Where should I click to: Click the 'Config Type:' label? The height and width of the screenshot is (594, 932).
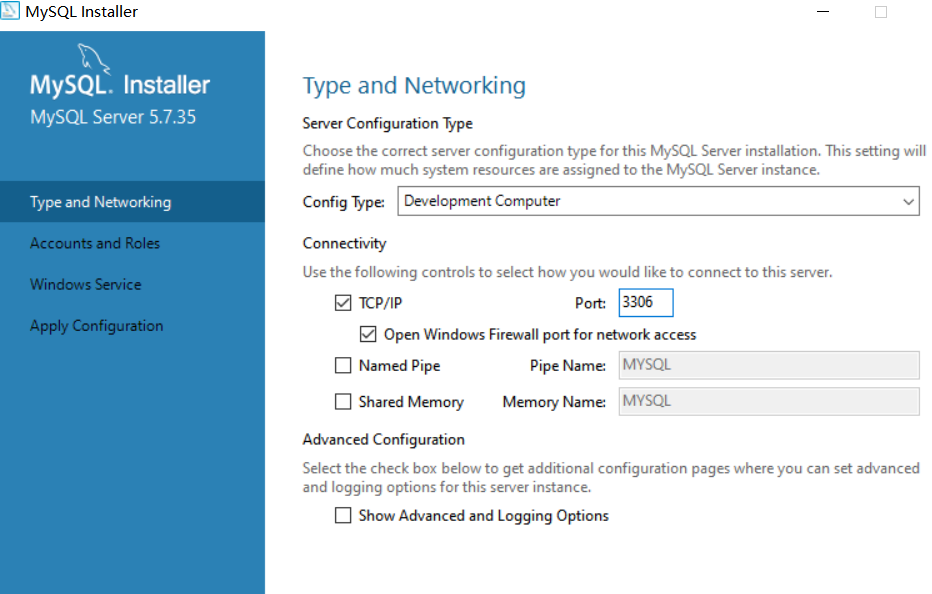(344, 202)
